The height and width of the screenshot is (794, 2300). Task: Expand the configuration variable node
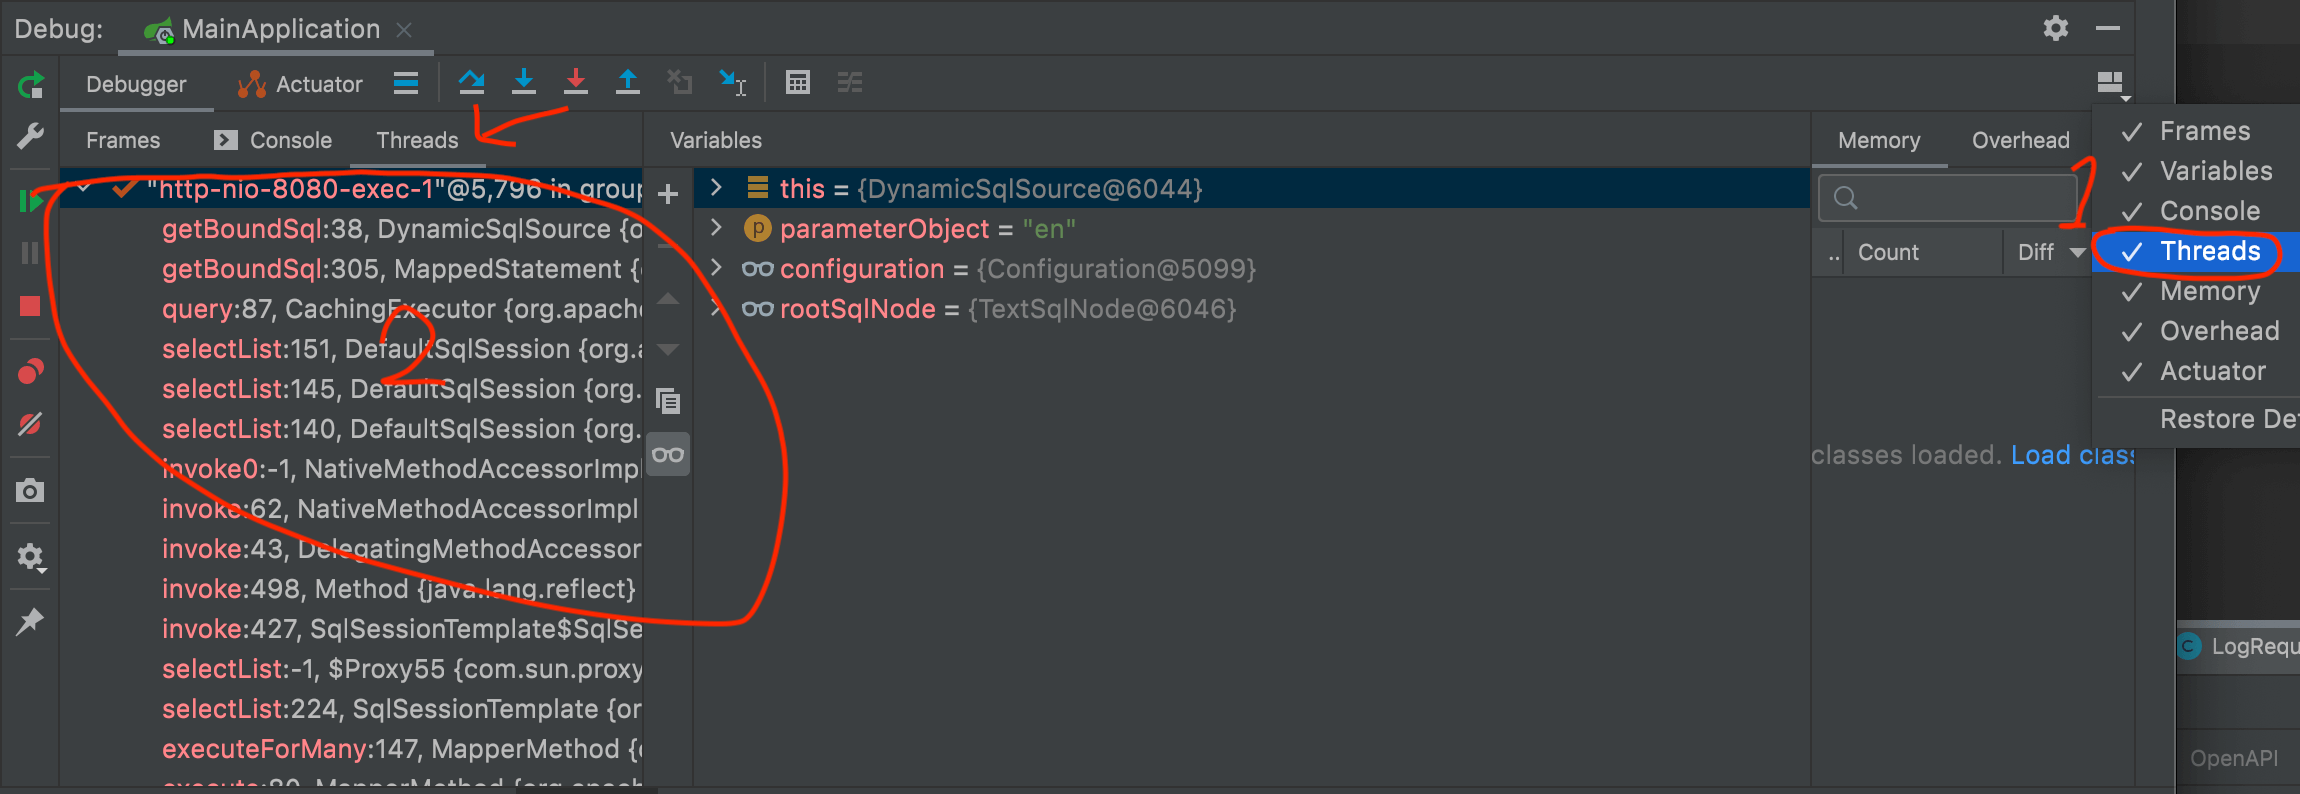point(716,268)
